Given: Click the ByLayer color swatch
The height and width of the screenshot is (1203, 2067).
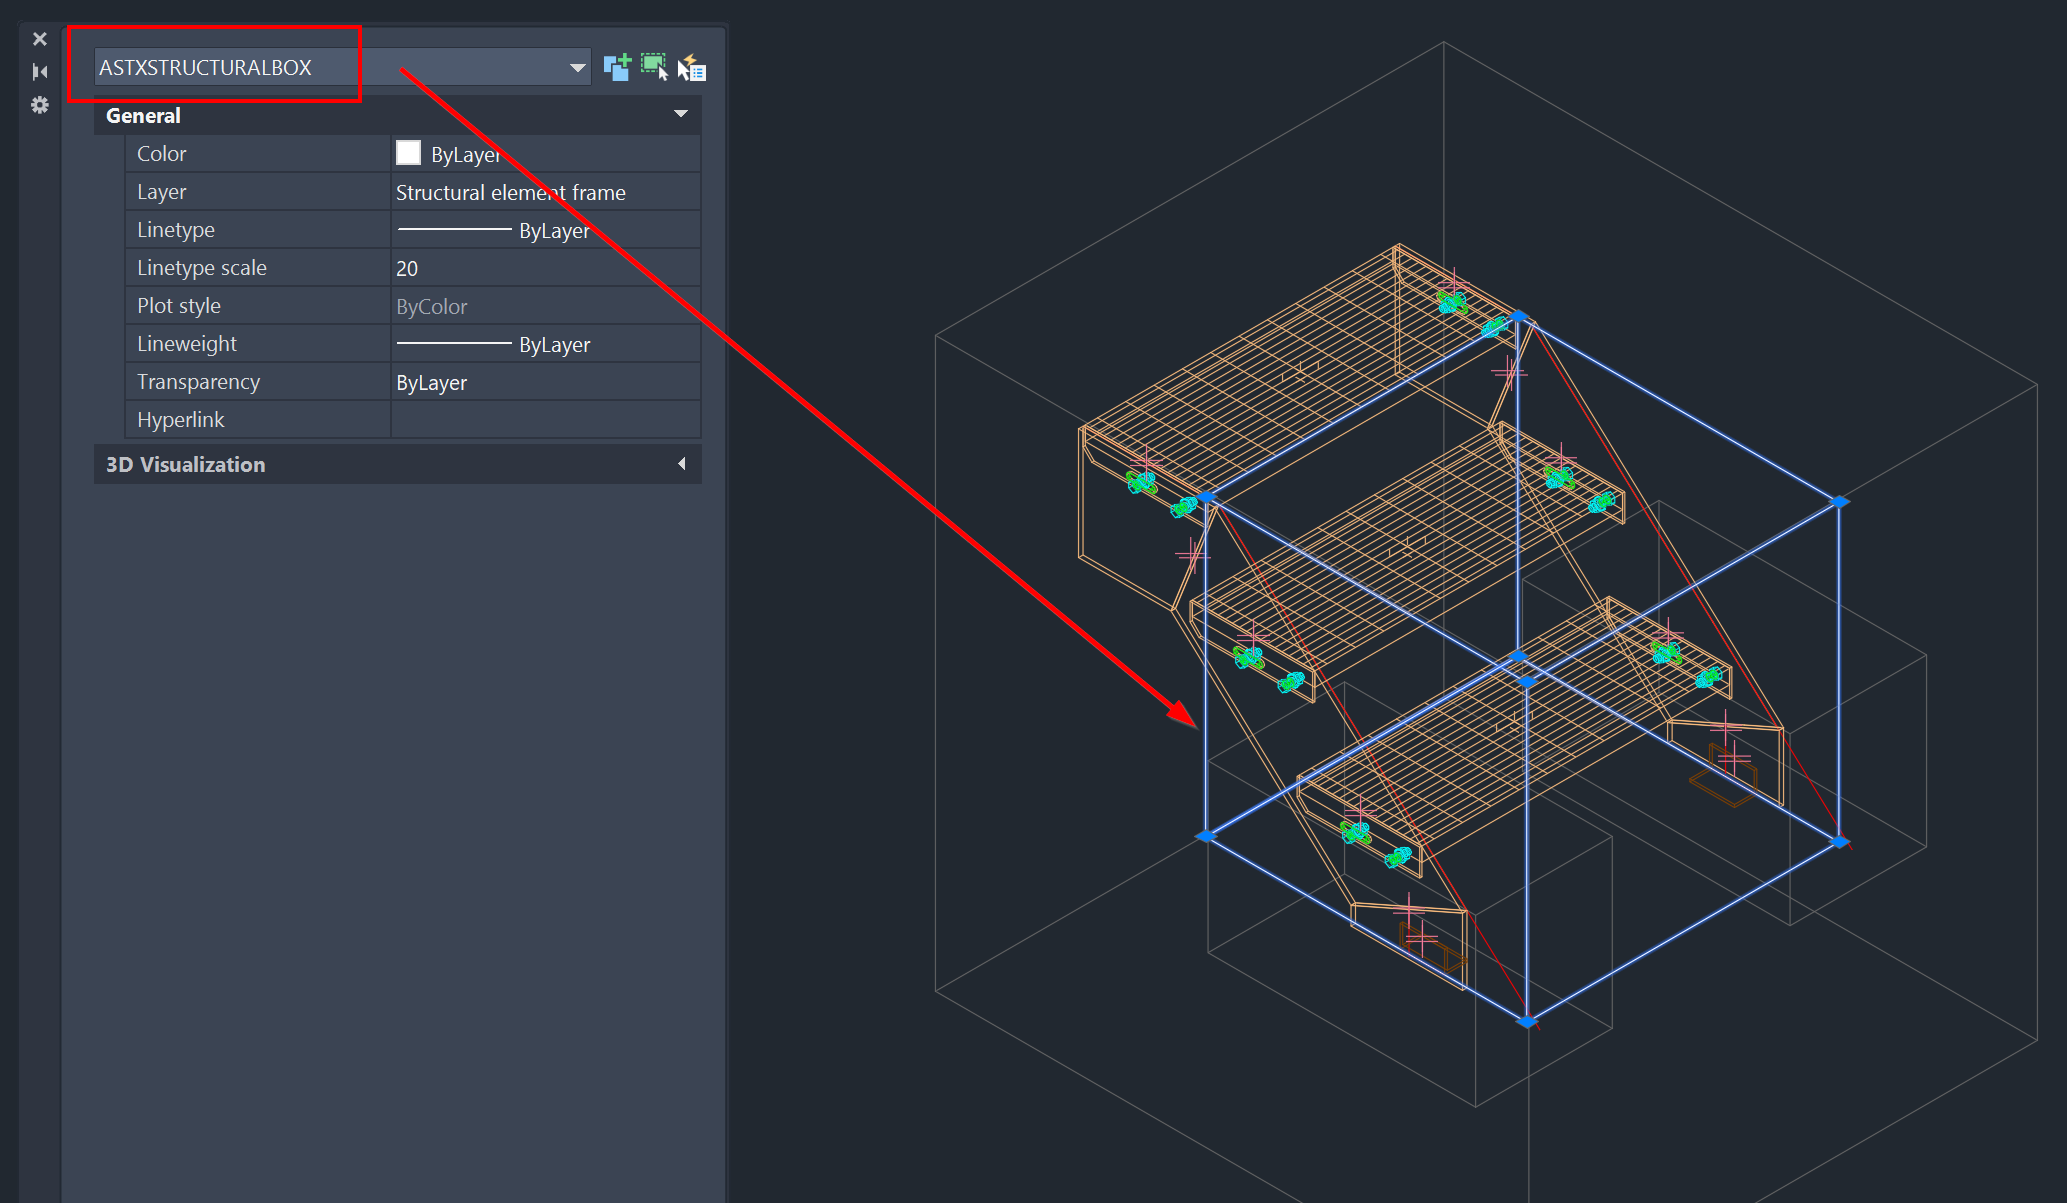Looking at the screenshot, I should 408,152.
